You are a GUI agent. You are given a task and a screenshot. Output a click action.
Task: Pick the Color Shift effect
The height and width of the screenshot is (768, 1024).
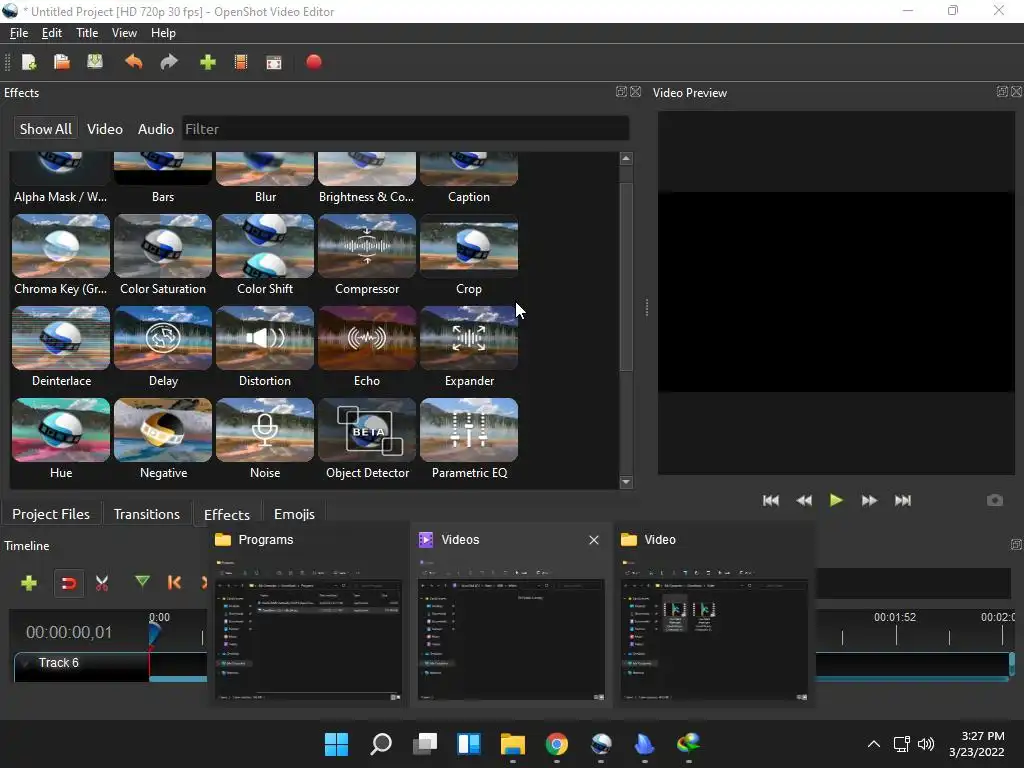coord(265,255)
